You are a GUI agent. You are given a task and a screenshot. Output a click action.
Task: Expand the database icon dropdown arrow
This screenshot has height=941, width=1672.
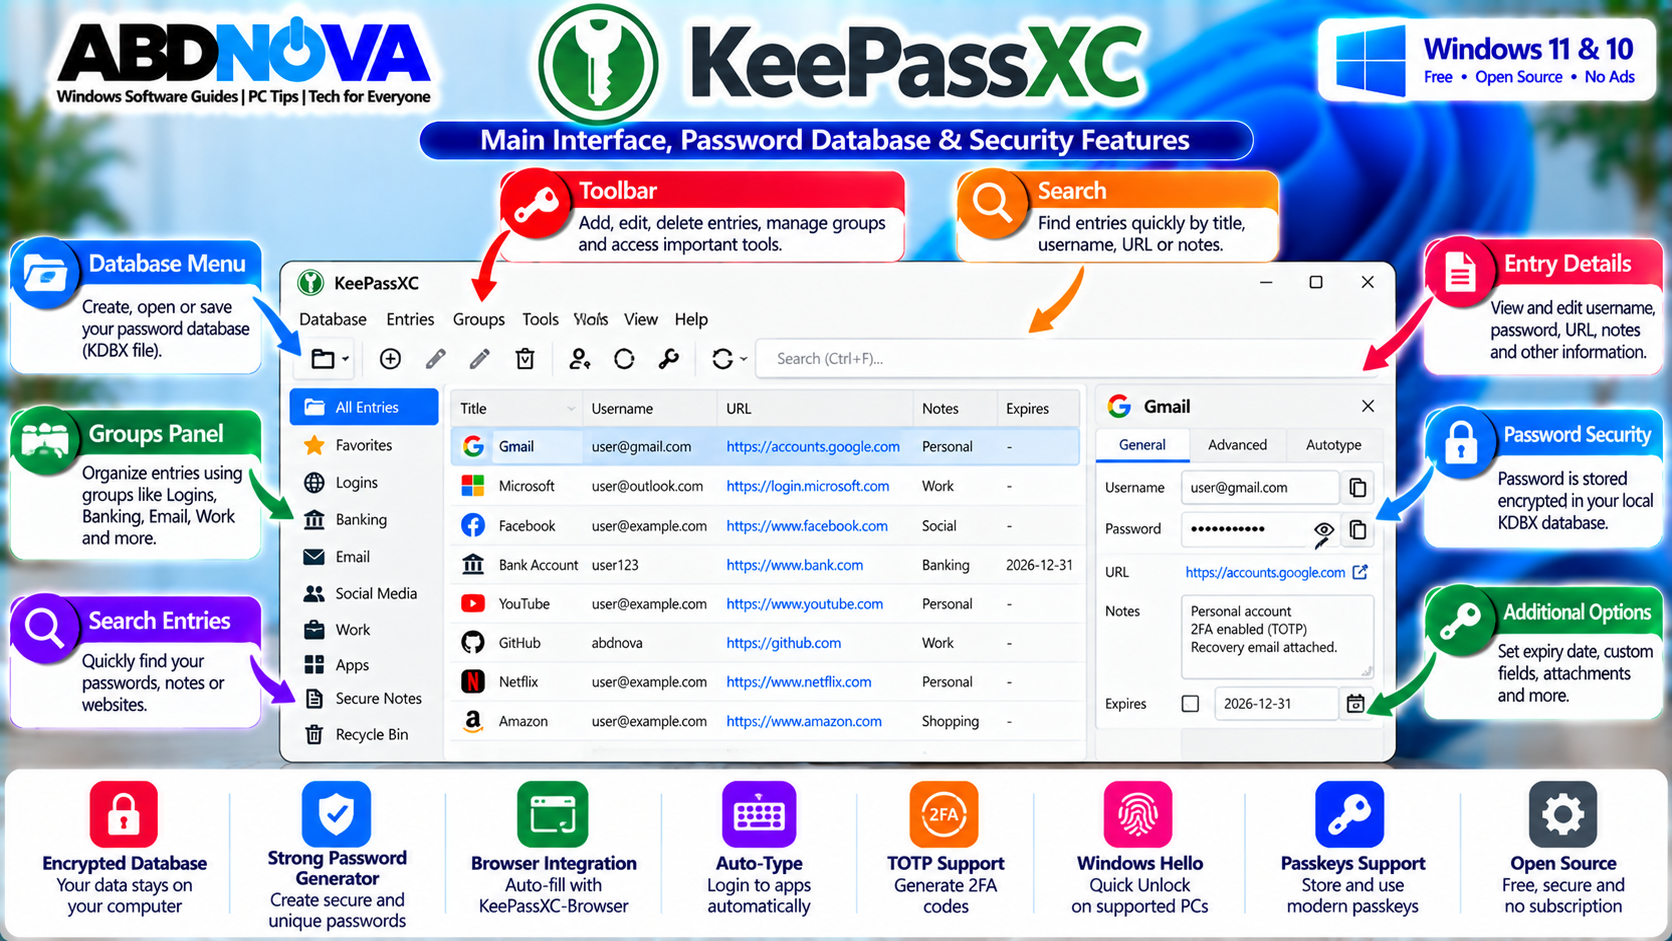coord(346,359)
